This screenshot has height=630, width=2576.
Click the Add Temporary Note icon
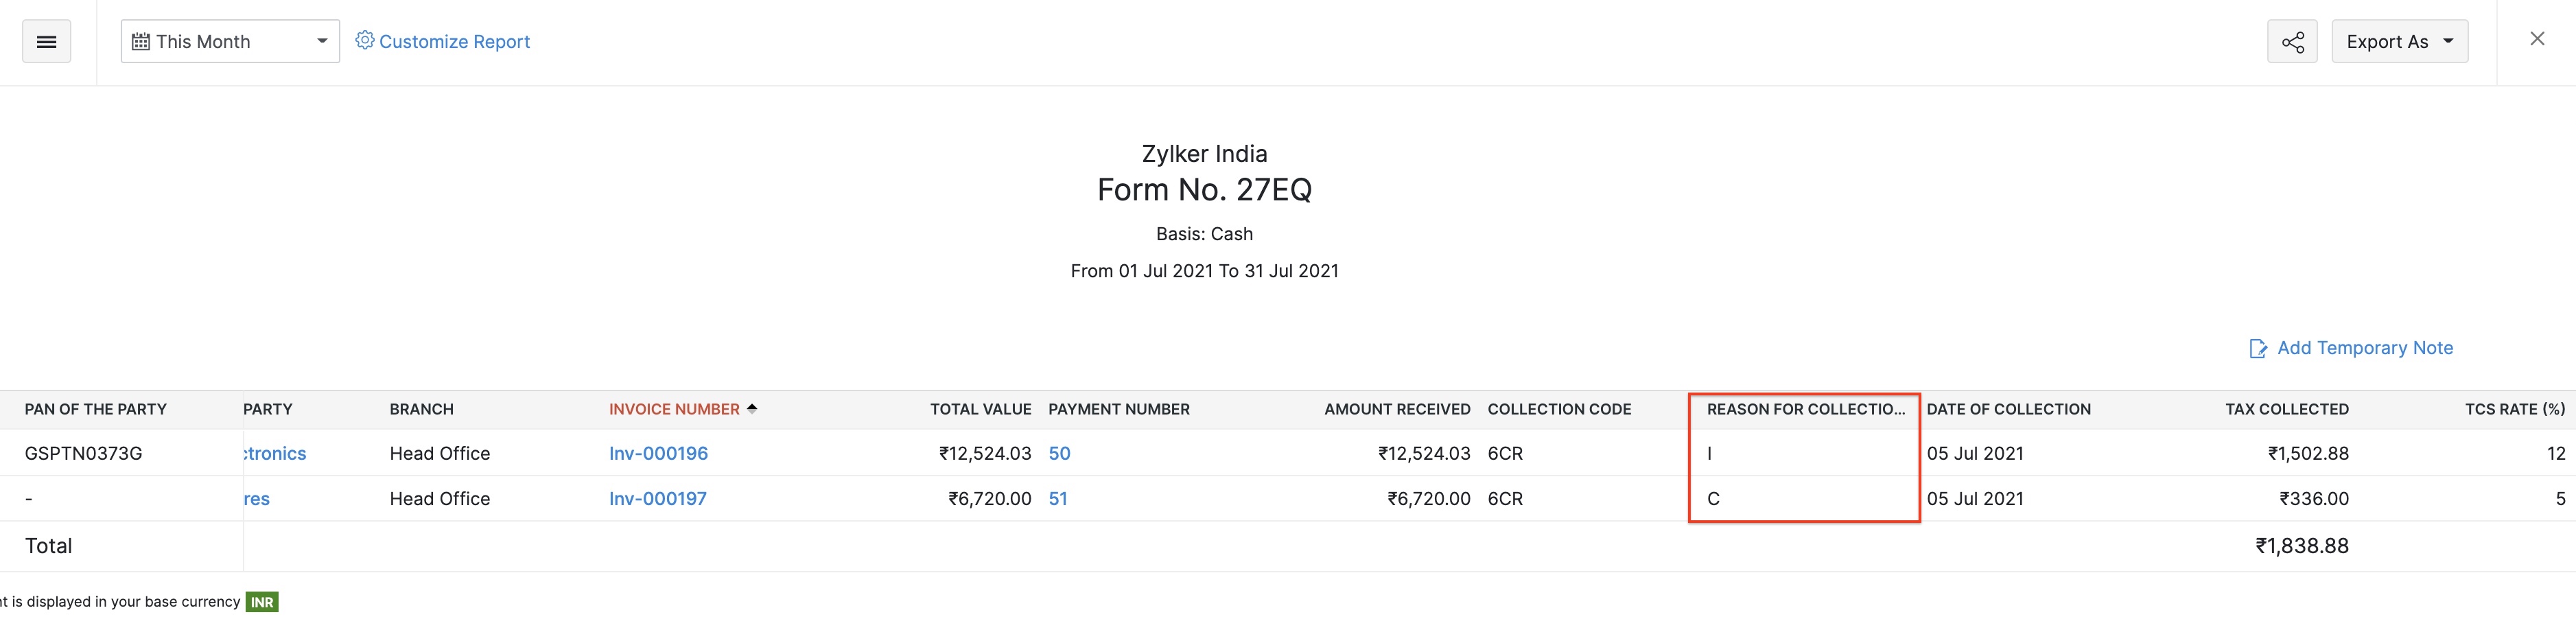point(2259,348)
